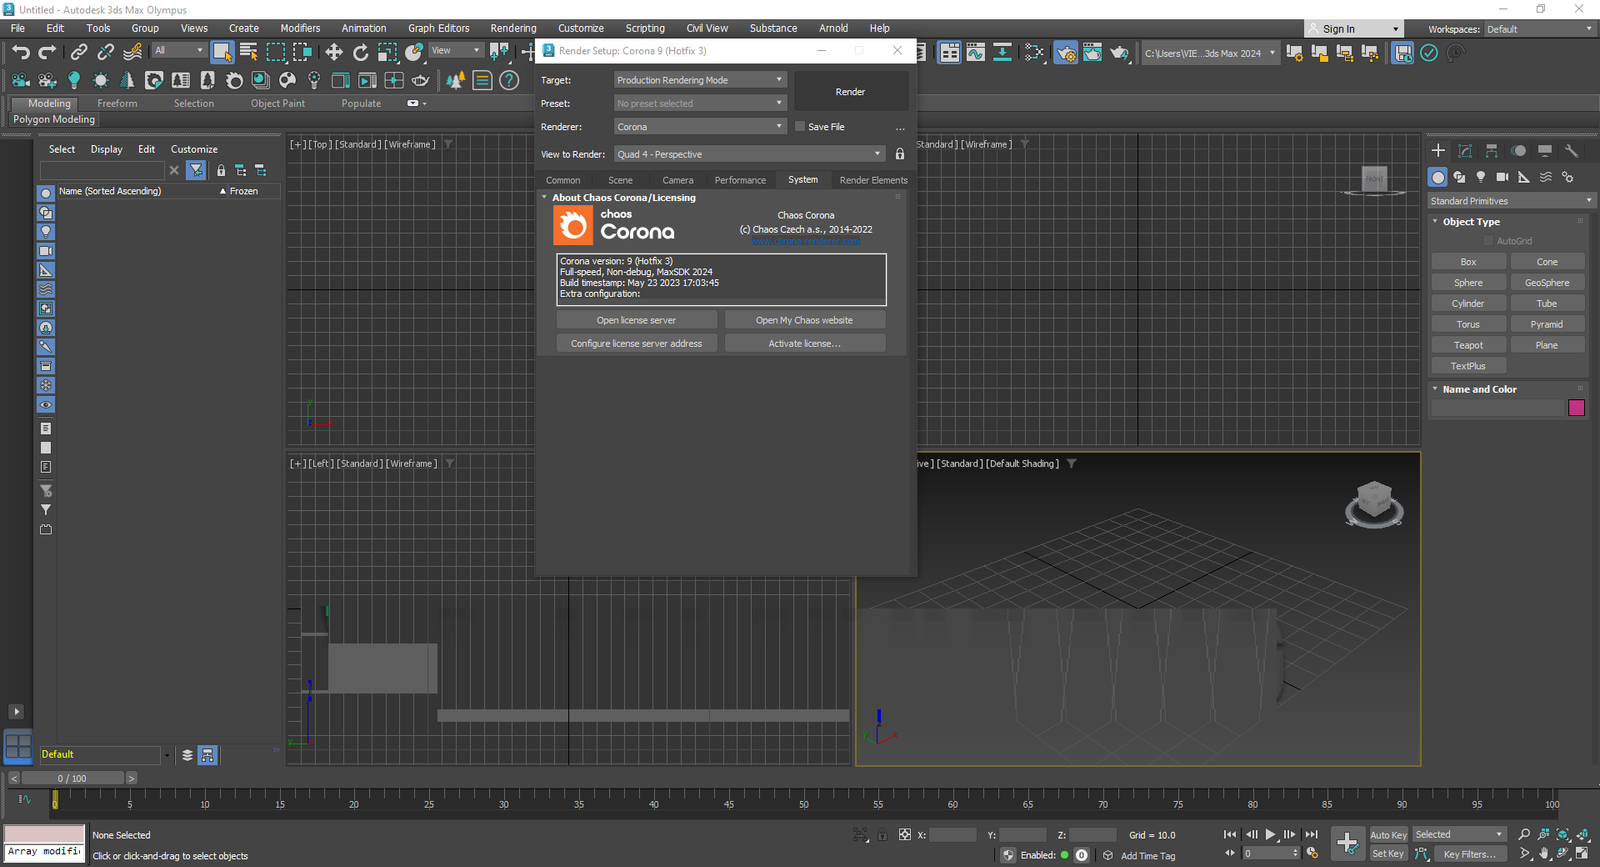This screenshot has height=867, width=1600.
Task: Open the Modify command panel tab
Action: point(1465,151)
